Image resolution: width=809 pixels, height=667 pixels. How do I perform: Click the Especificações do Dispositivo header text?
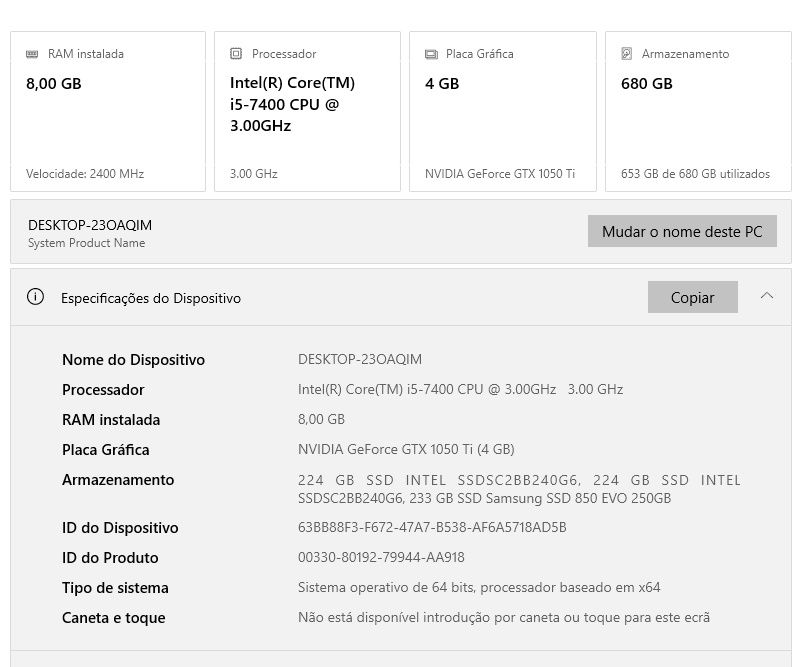151,298
